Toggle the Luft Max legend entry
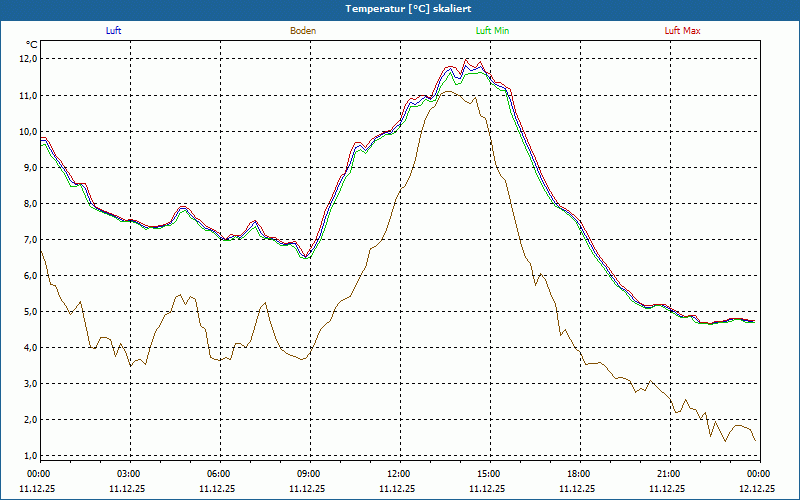The image size is (800, 500). click(x=683, y=31)
